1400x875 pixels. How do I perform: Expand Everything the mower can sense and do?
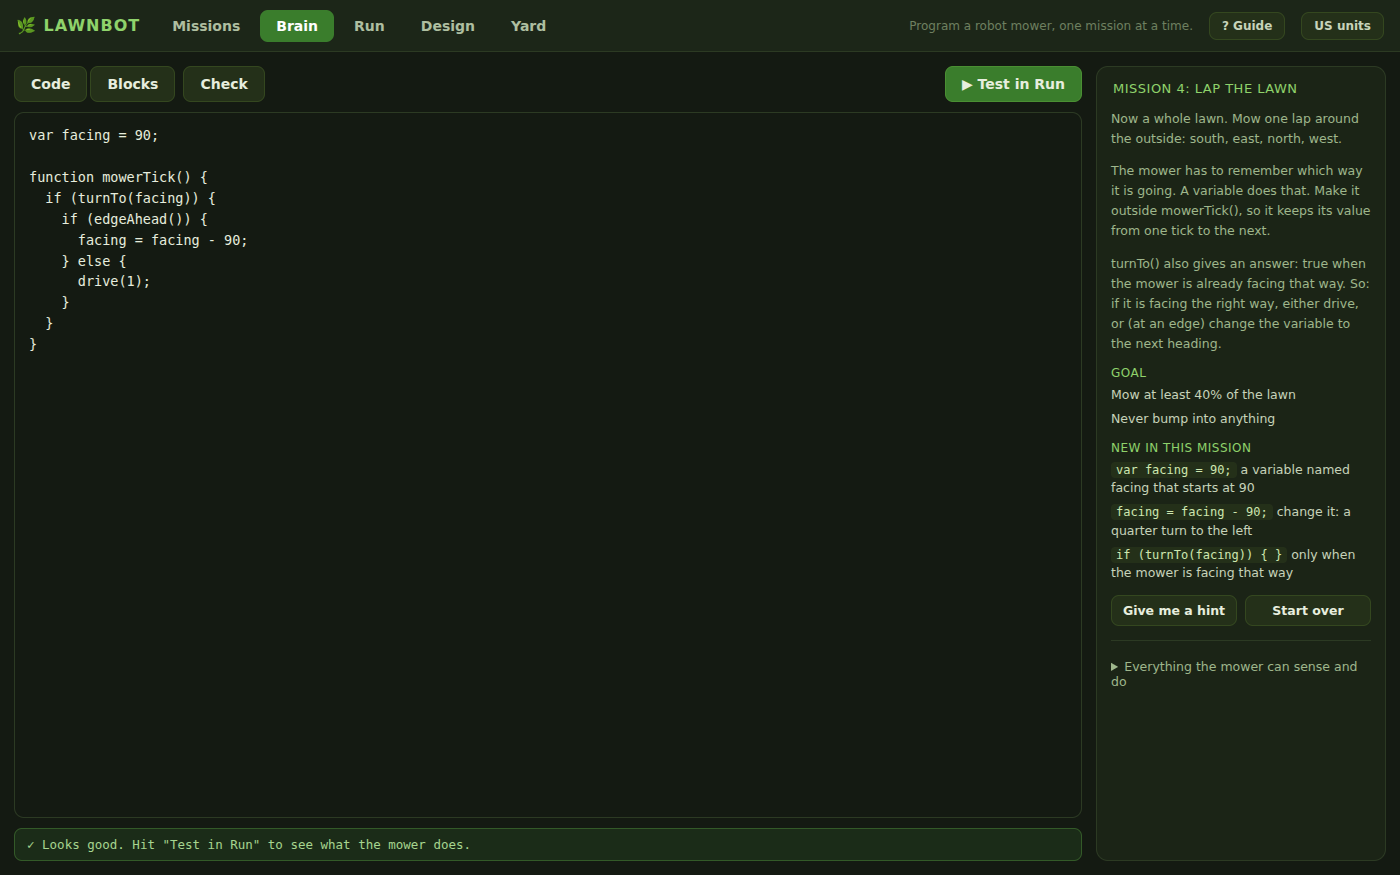coord(1240,674)
